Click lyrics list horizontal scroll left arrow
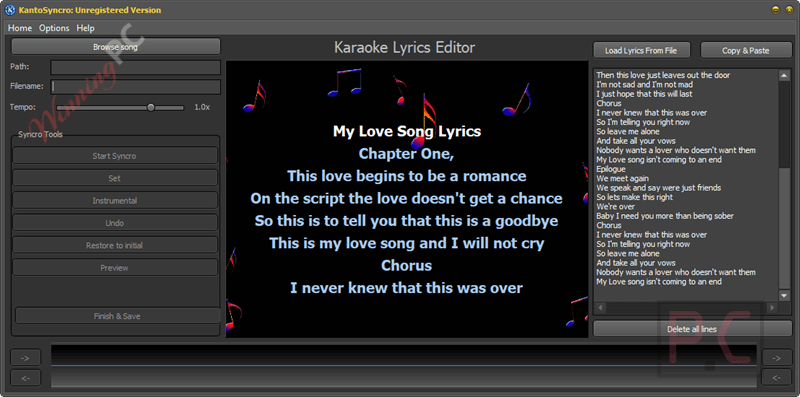The image size is (800, 397). 601,308
